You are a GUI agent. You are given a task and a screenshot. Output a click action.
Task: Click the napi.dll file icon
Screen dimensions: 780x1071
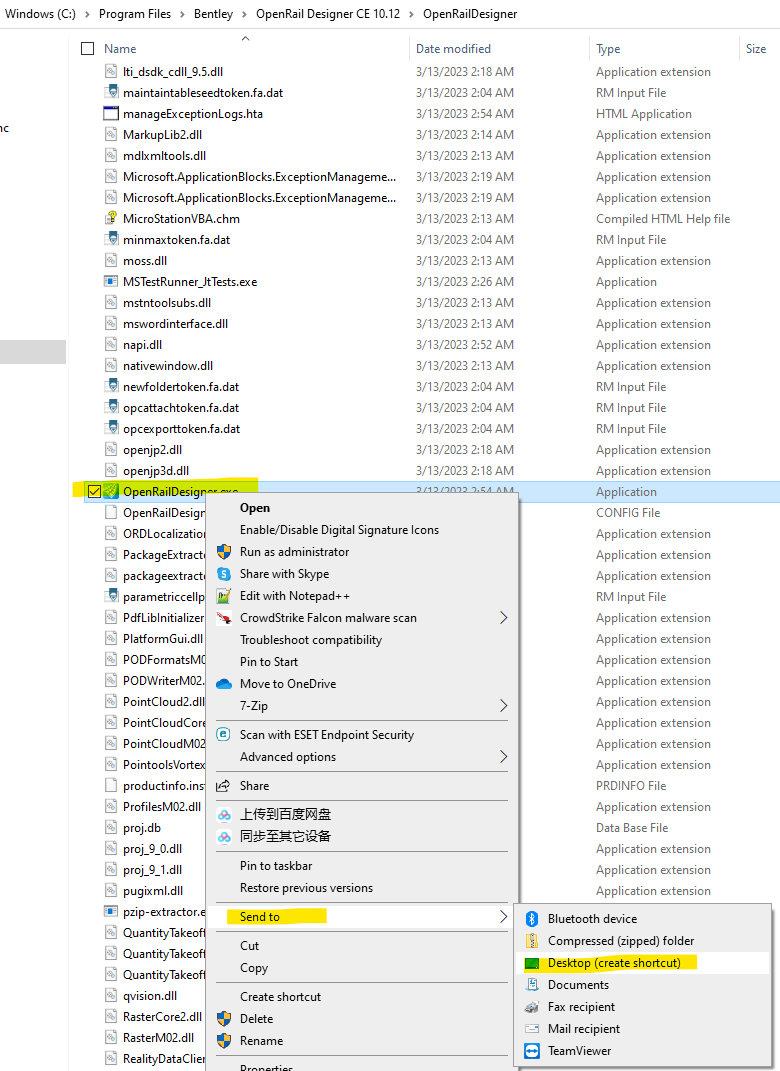[111, 345]
